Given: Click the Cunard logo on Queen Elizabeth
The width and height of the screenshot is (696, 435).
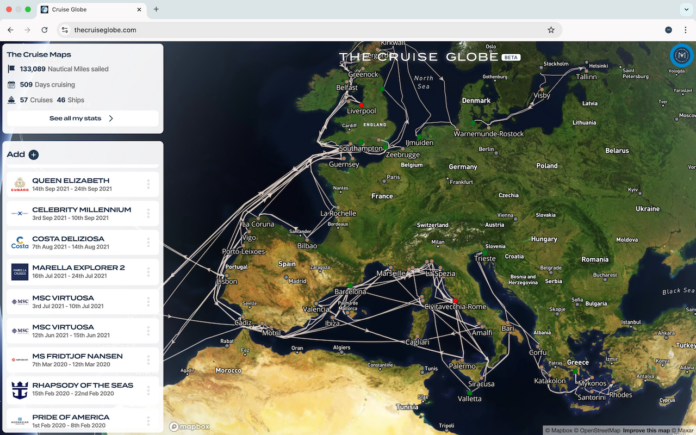Looking at the screenshot, I should (19, 185).
